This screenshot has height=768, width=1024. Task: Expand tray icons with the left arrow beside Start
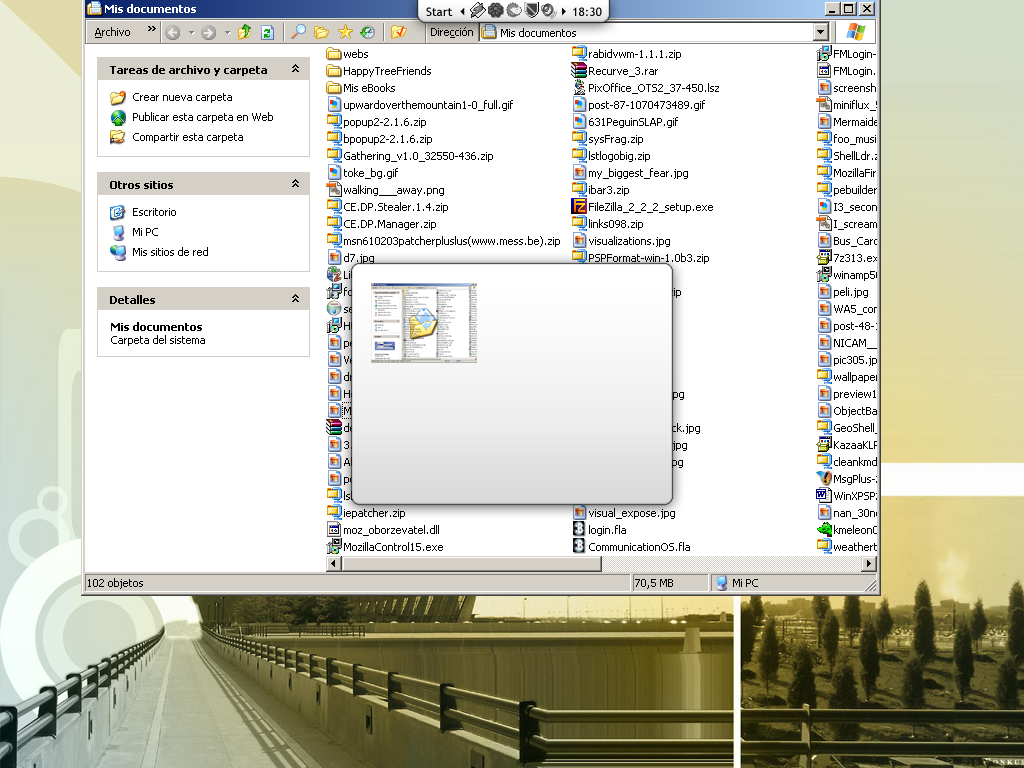click(462, 12)
